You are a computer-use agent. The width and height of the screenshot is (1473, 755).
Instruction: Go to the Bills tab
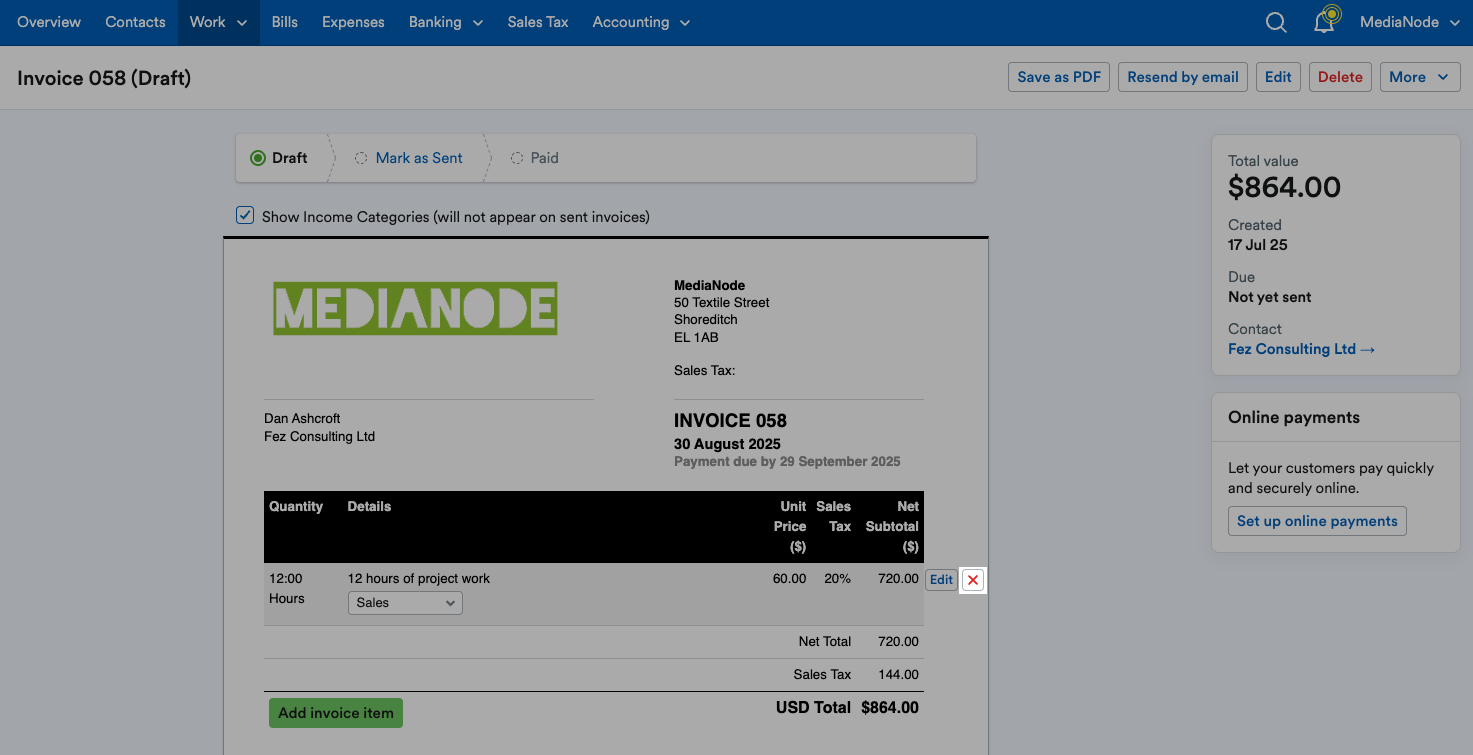(x=285, y=22)
